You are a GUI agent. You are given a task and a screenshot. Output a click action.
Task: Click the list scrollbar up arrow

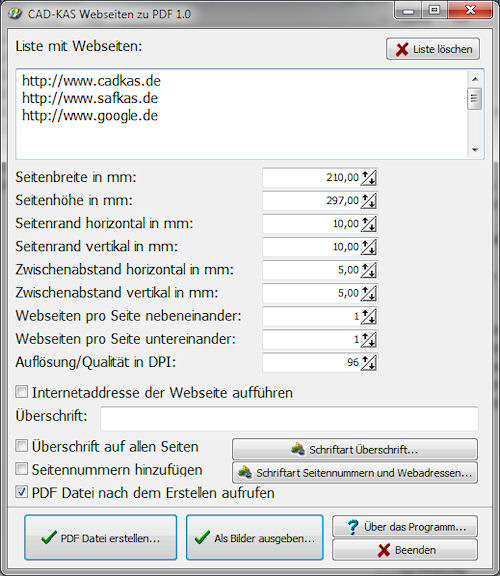click(x=475, y=79)
